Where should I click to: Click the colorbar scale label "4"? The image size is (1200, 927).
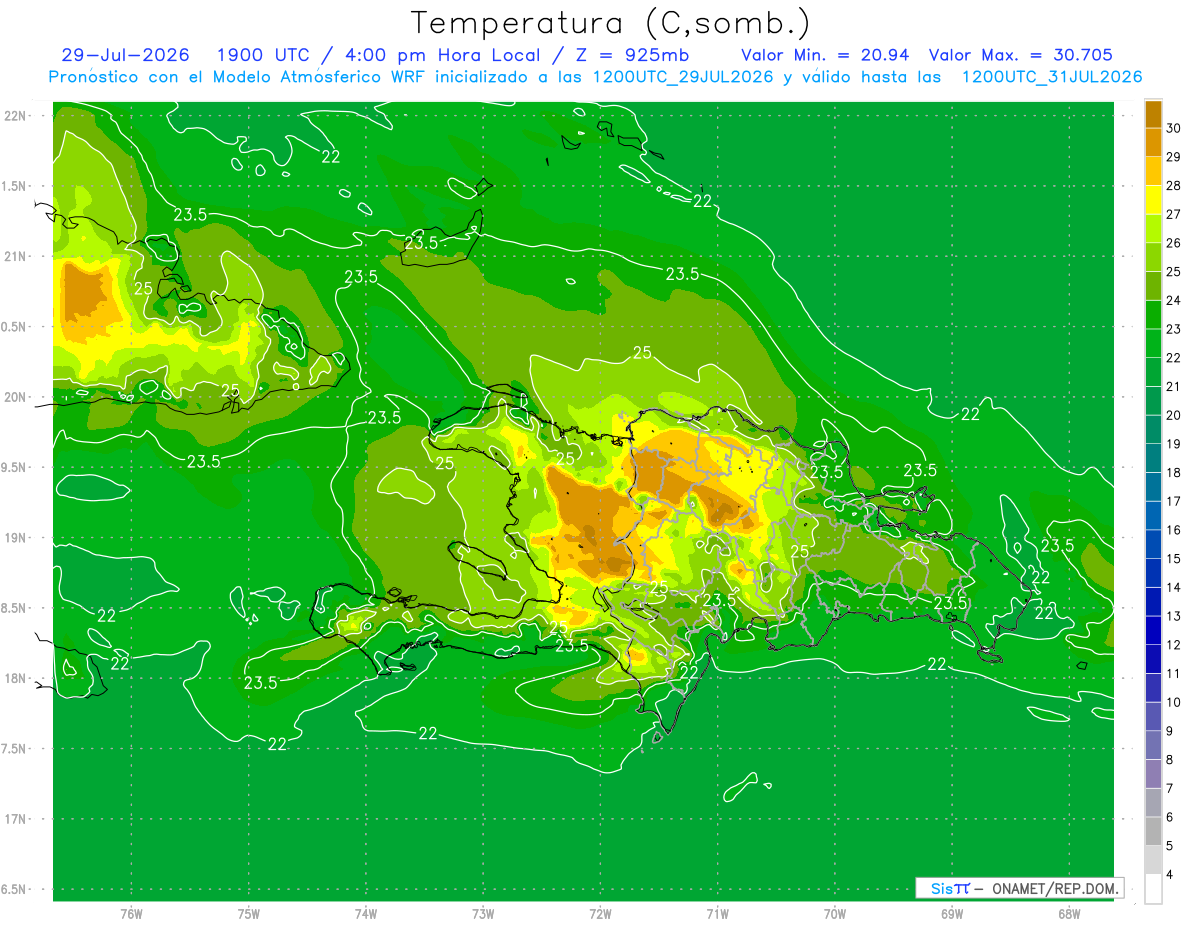(x=1171, y=875)
